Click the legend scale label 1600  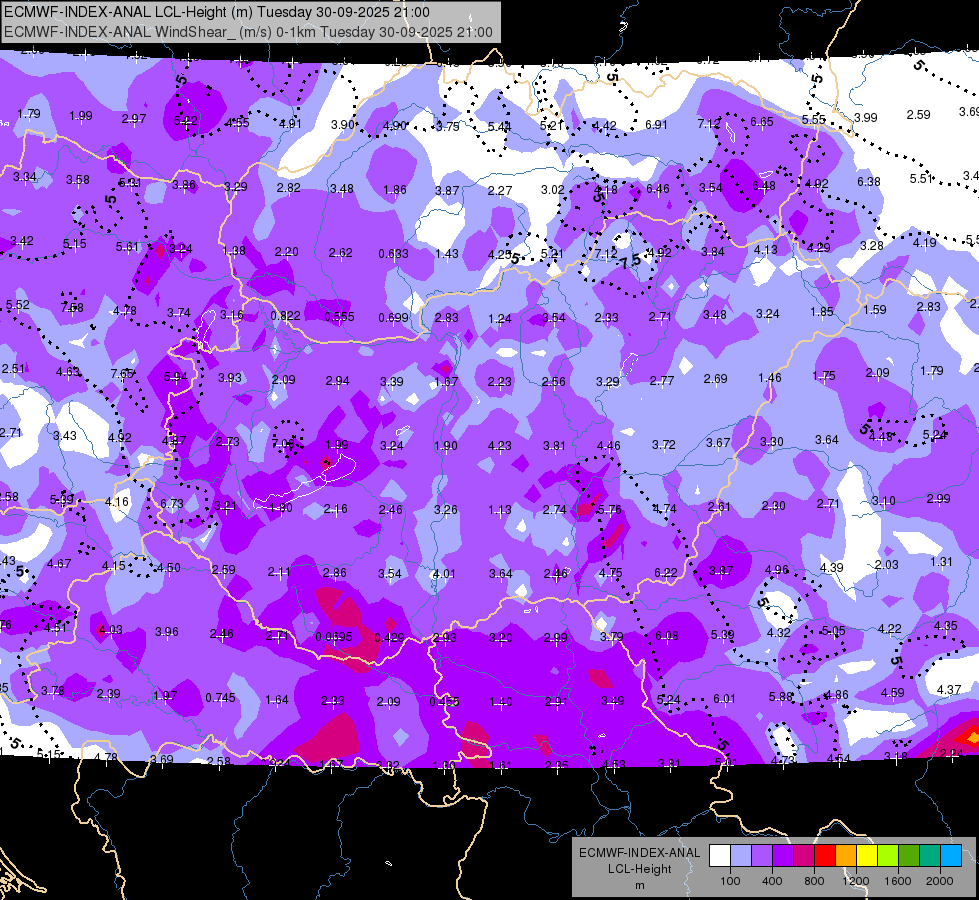pos(898,881)
